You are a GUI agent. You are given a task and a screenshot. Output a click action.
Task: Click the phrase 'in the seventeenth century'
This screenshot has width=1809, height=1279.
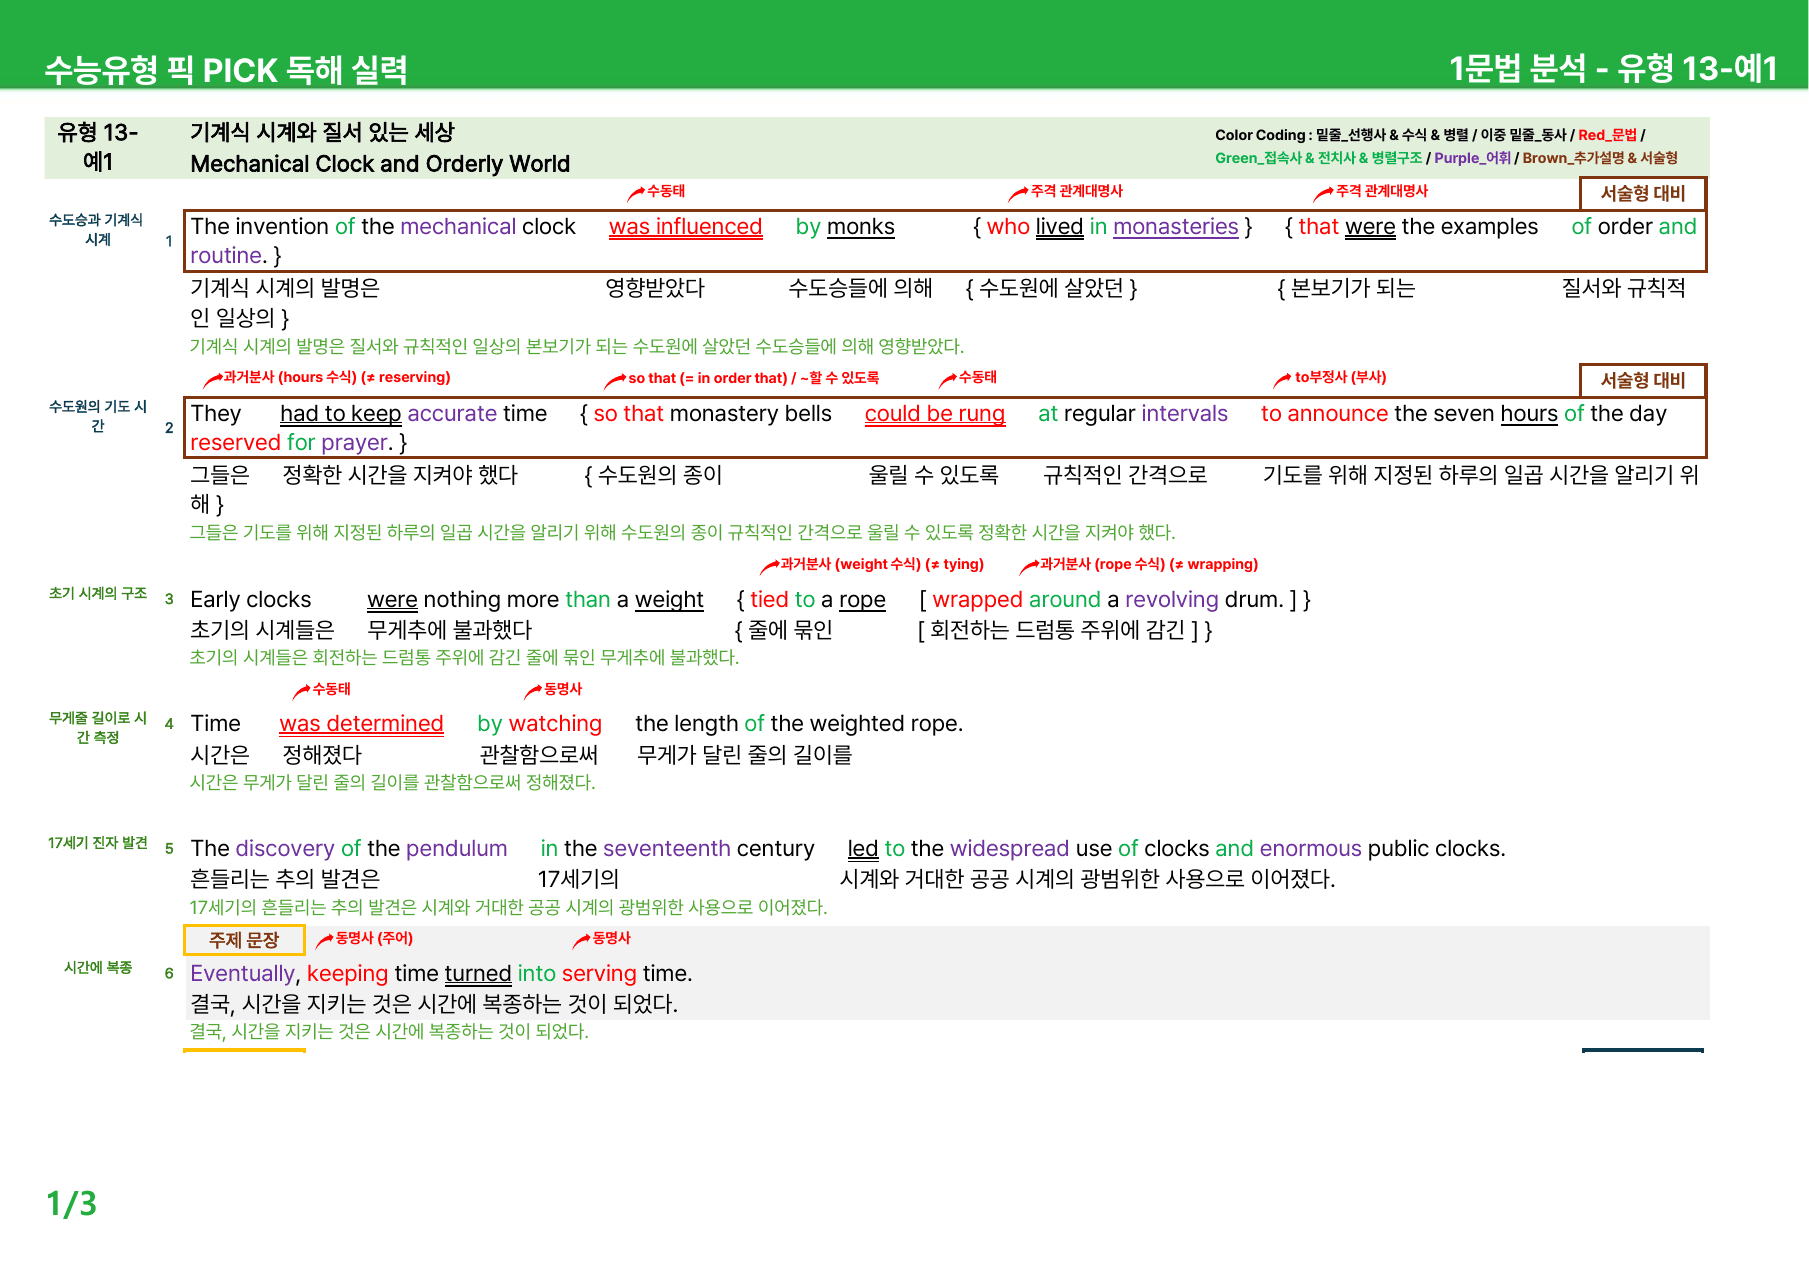tap(677, 849)
